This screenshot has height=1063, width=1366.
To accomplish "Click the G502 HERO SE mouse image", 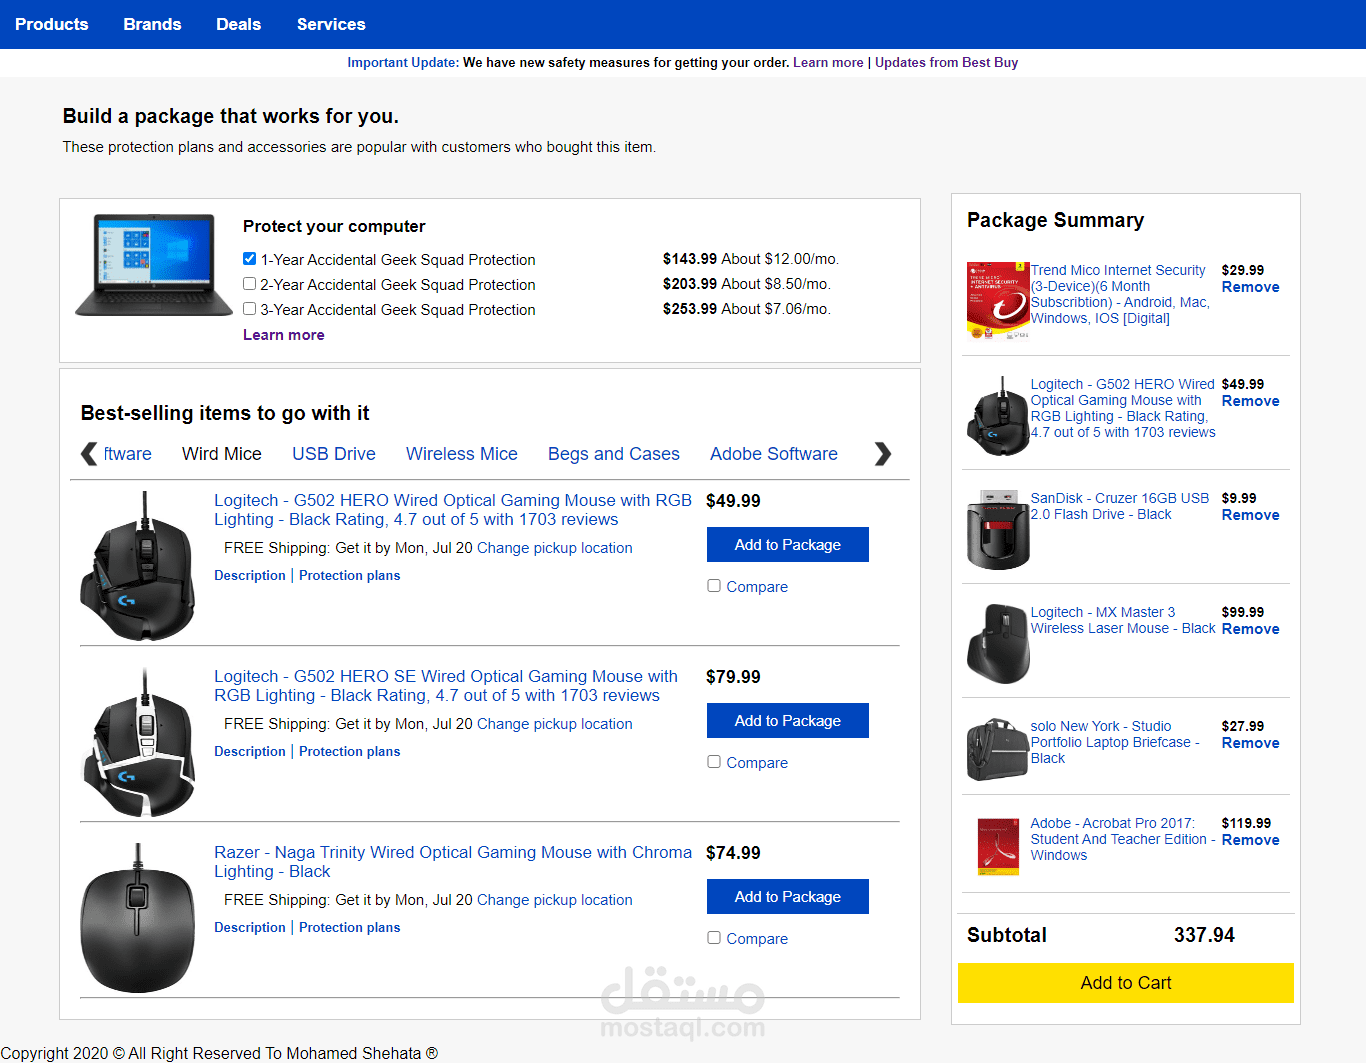I will point(138,742).
